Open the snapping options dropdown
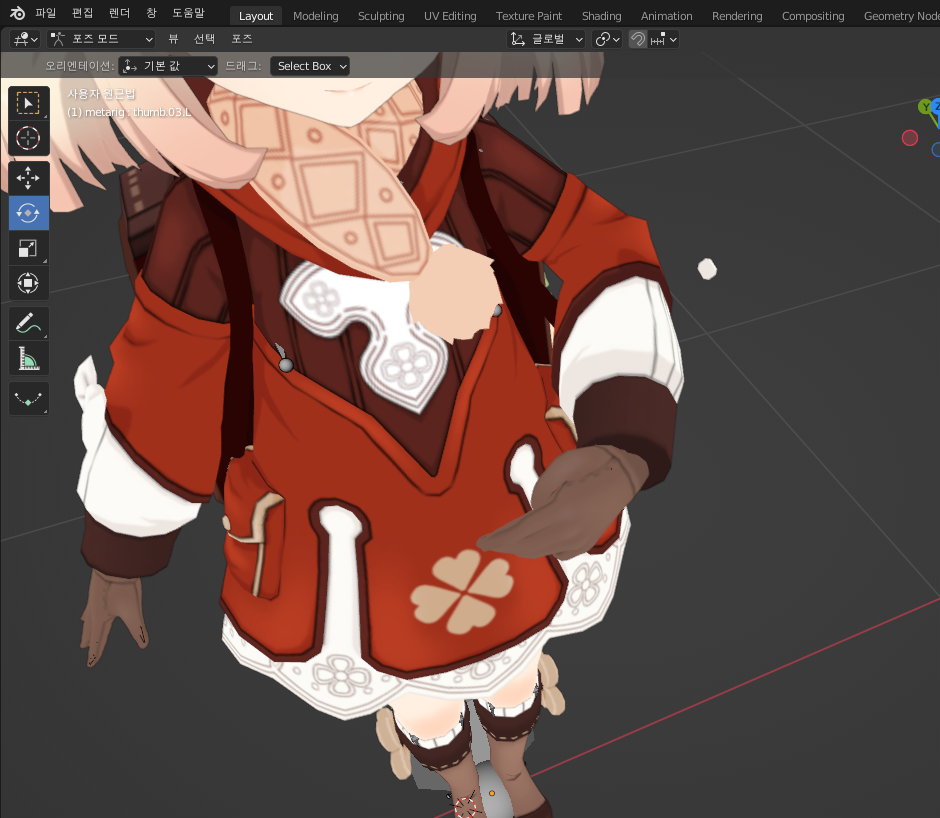The image size is (940, 818). tap(664, 40)
